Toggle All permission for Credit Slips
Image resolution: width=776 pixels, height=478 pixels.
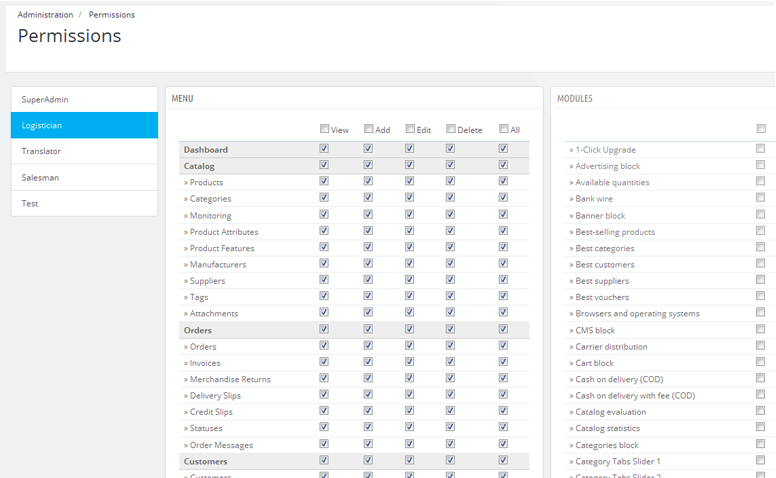point(503,411)
